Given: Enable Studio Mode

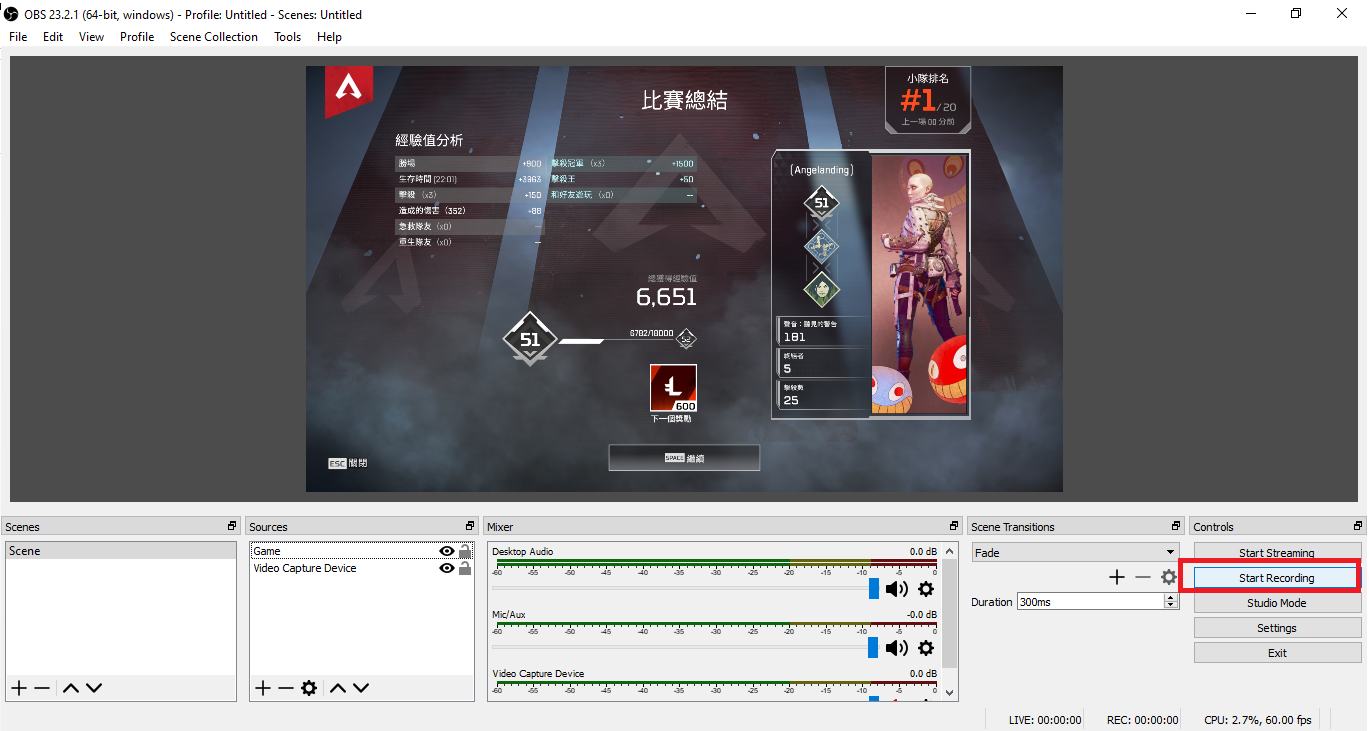Looking at the screenshot, I should 1277,603.
